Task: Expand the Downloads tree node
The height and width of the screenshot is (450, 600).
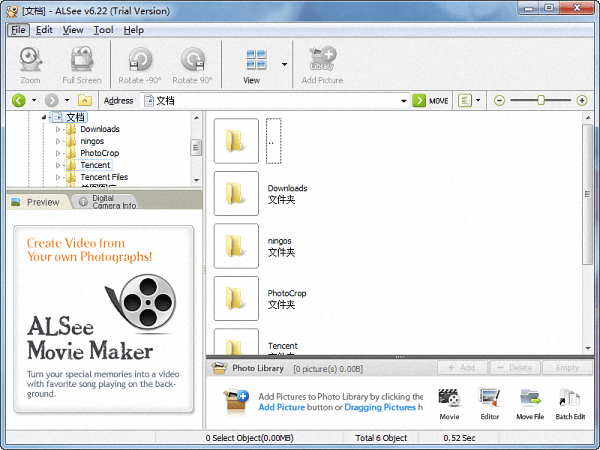Action: (x=58, y=129)
